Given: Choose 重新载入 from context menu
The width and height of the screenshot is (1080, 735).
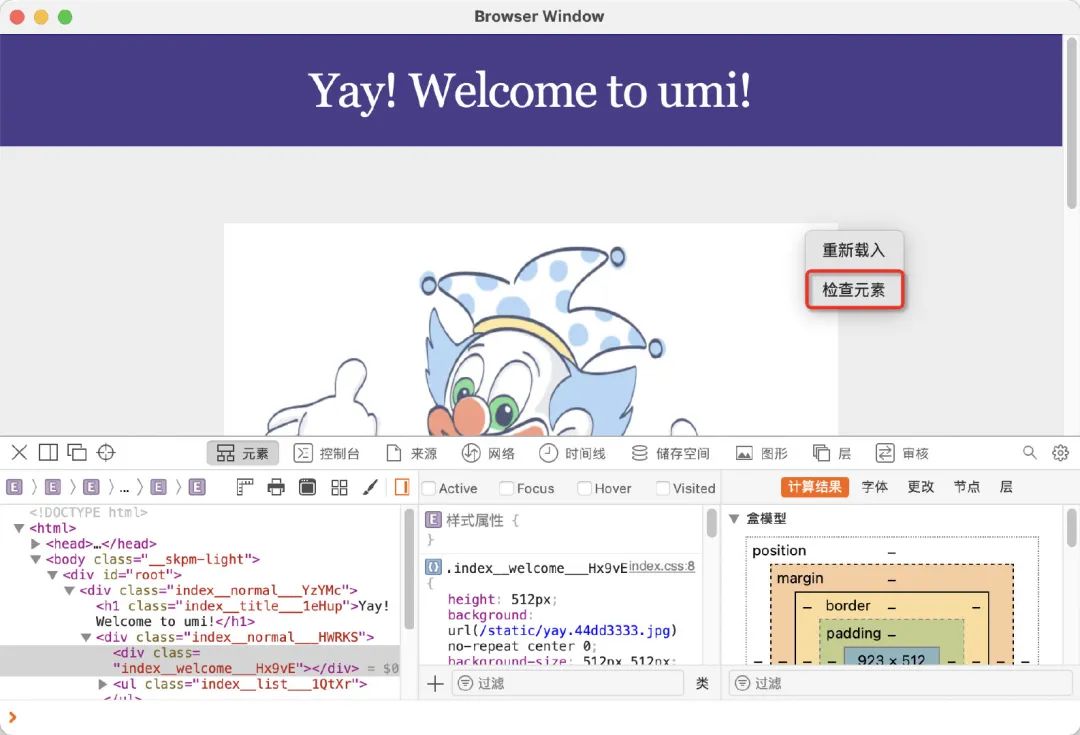Looking at the screenshot, I should point(854,250).
